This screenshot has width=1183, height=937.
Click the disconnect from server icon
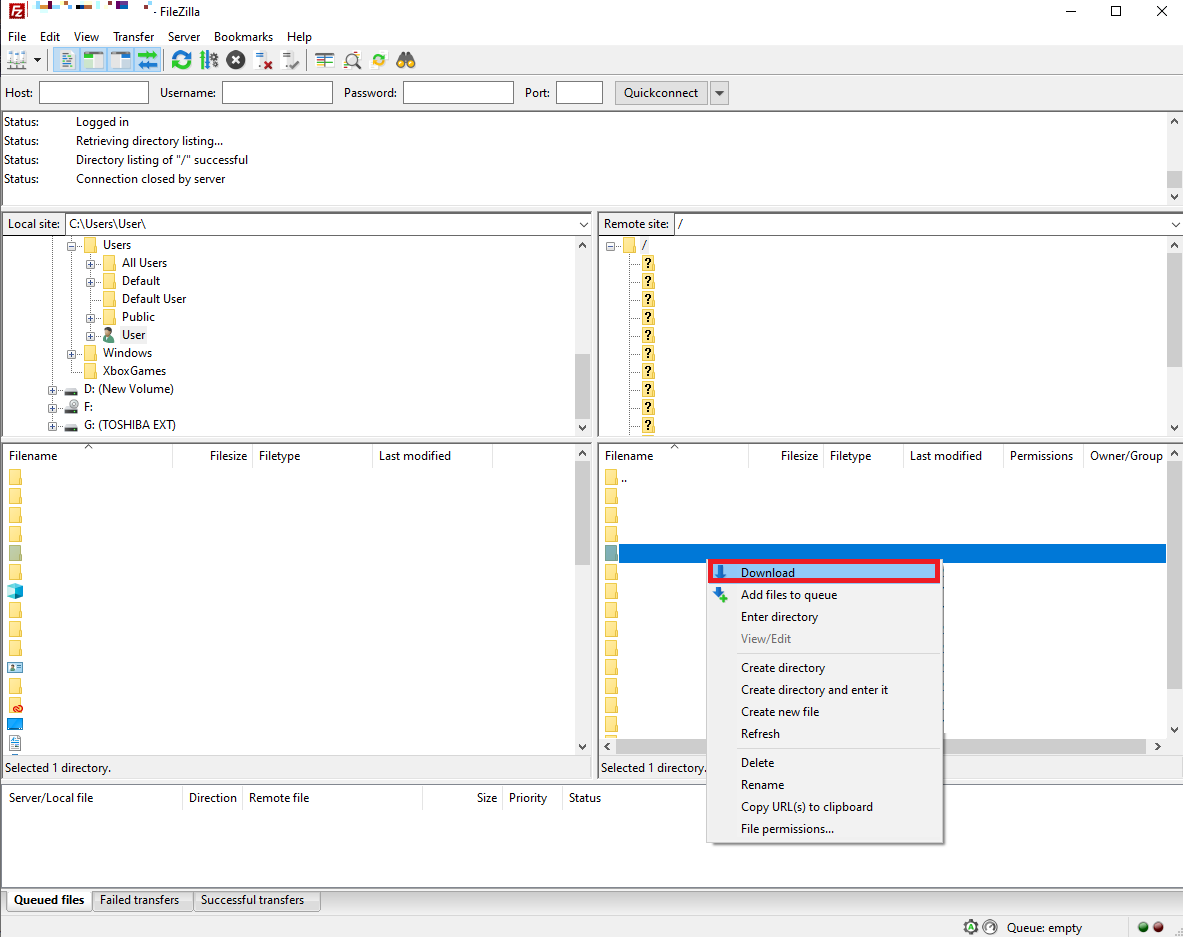click(263, 60)
